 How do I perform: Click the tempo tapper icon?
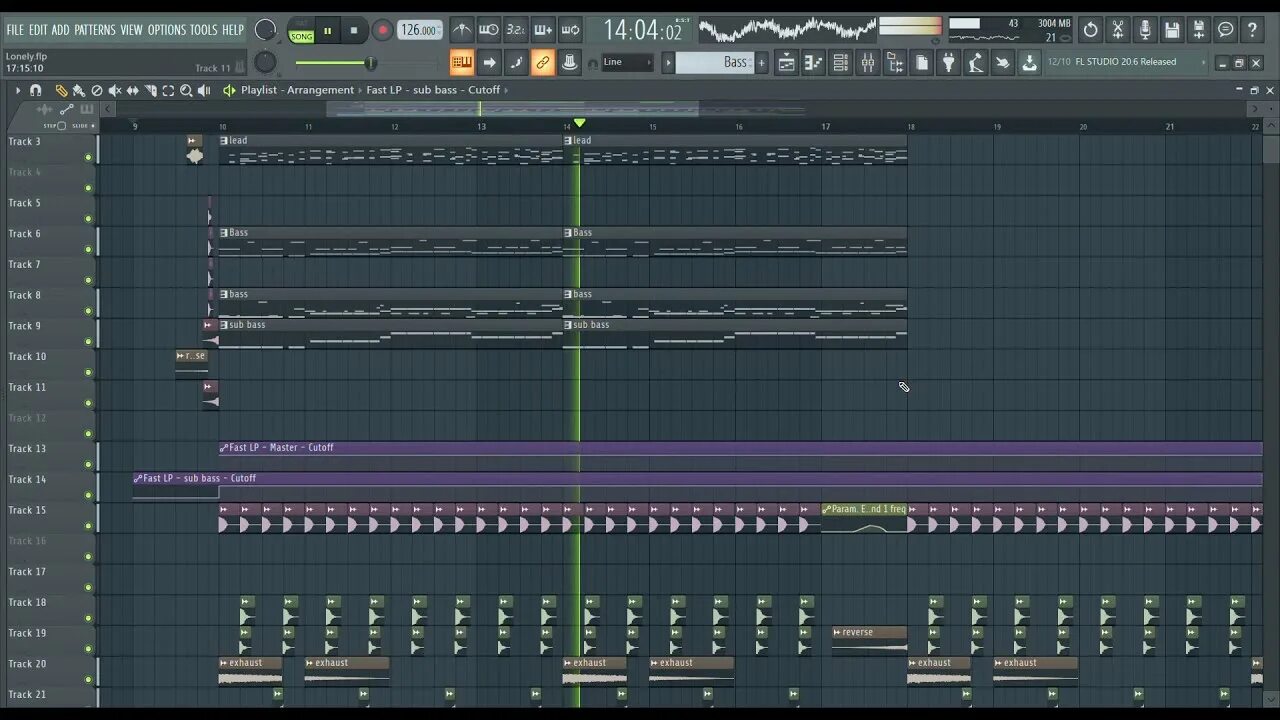click(x=976, y=63)
